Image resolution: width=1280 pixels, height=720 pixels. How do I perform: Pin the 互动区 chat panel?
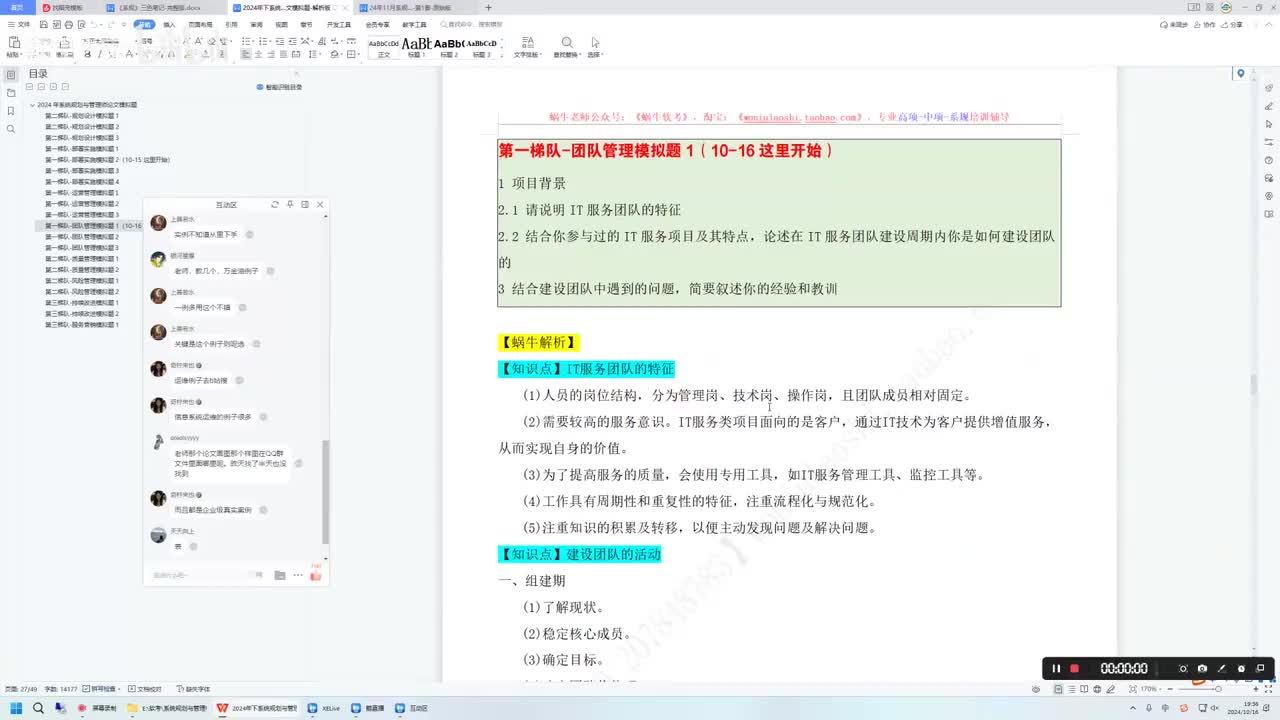pyautogui.click(x=290, y=204)
